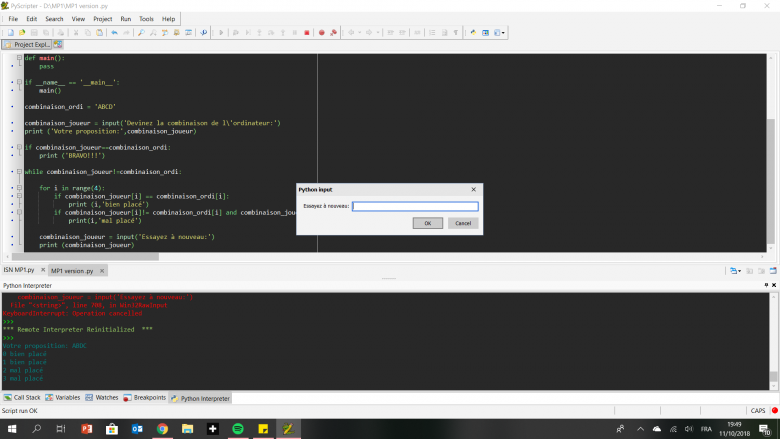The width and height of the screenshot is (780, 439).
Task: Open the Call Stack panel tab
Action: coord(22,398)
